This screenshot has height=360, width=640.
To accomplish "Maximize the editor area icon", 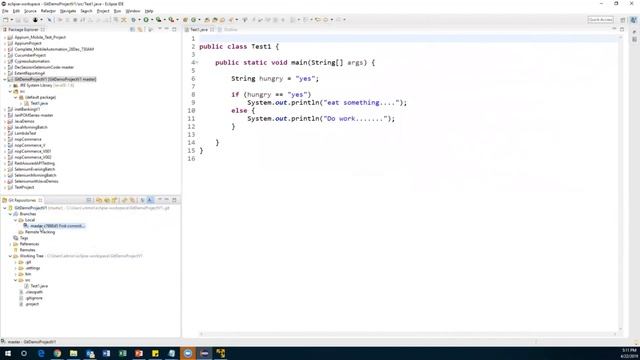I will click(x=622, y=29).
